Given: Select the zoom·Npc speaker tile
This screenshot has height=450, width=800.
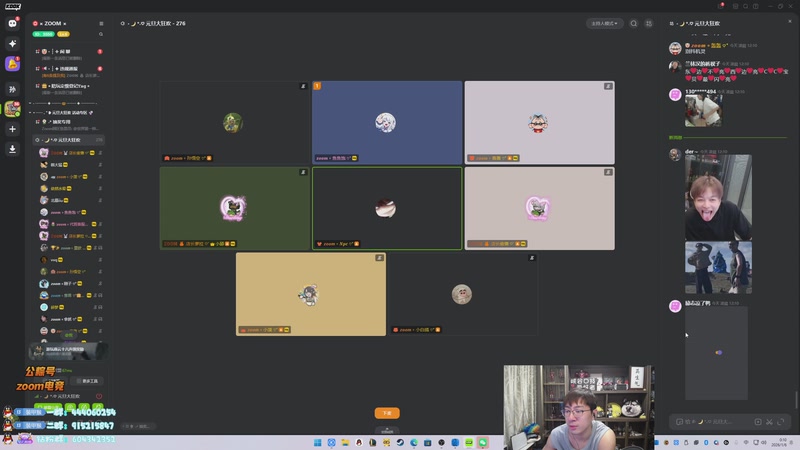Looking at the screenshot, I should tap(387, 209).
